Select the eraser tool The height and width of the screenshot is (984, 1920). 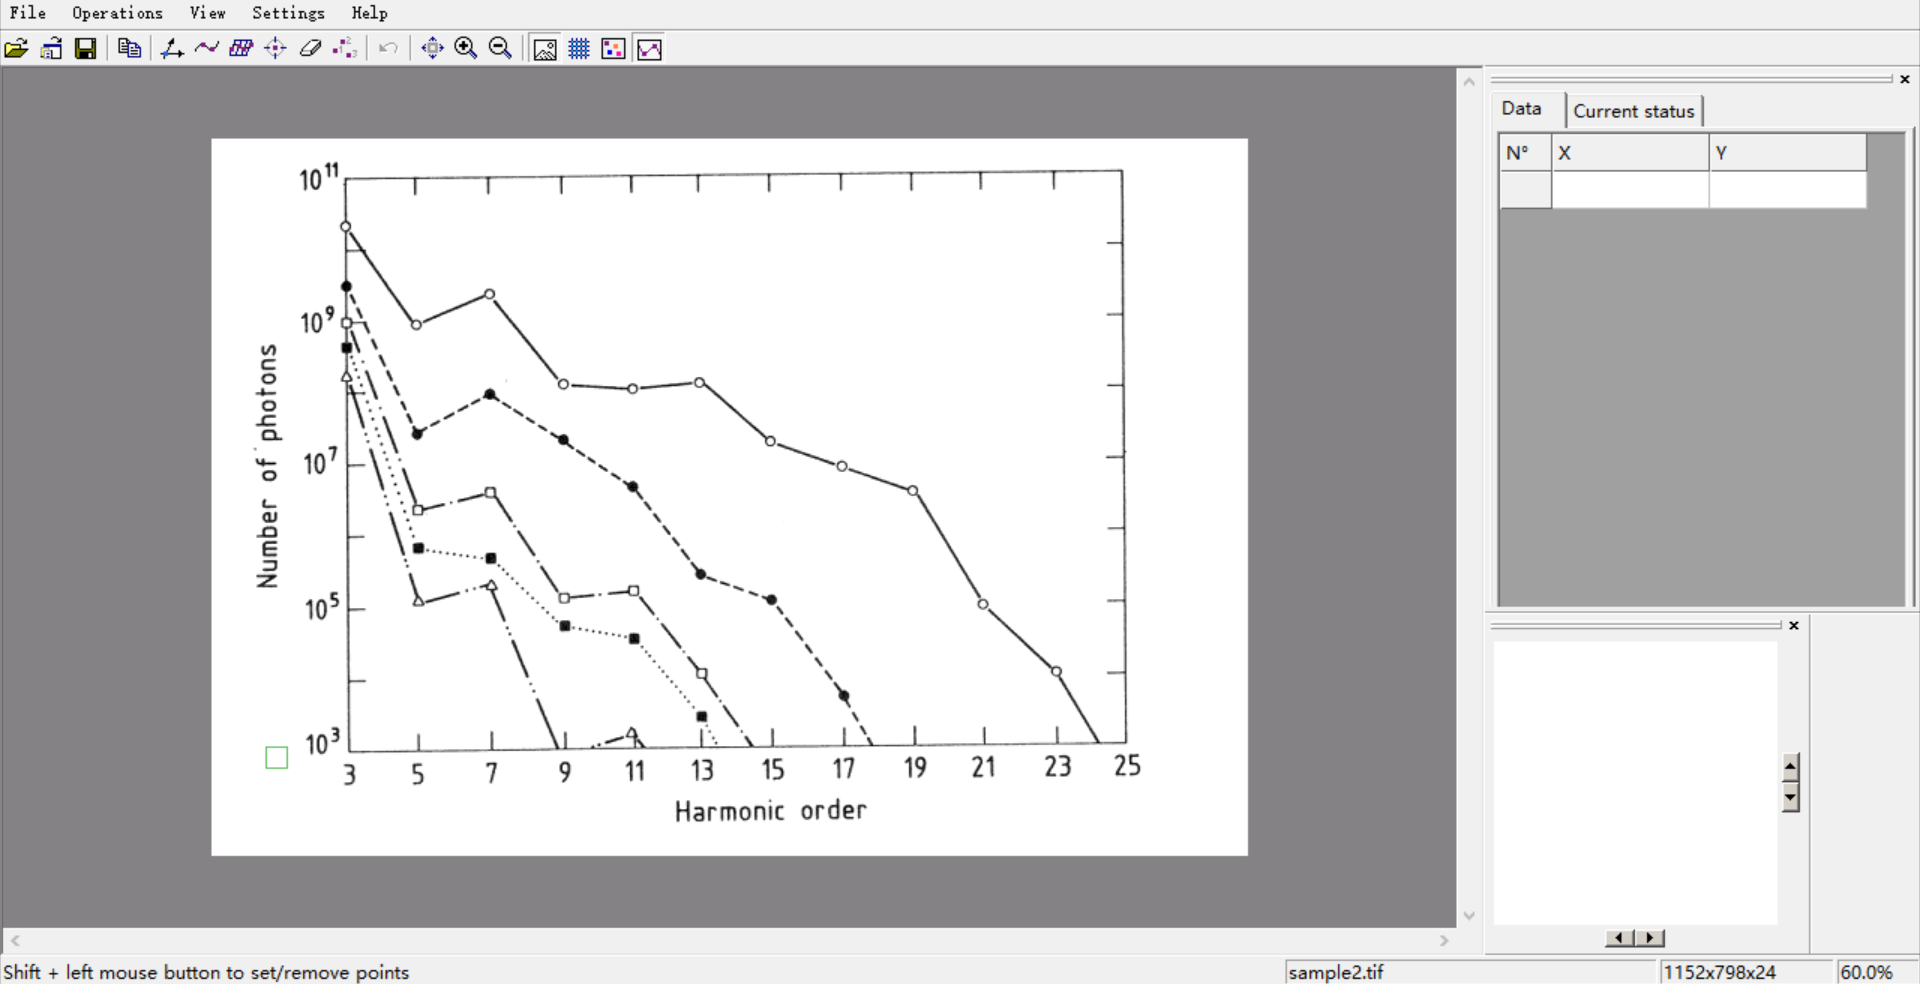(310, 48)
